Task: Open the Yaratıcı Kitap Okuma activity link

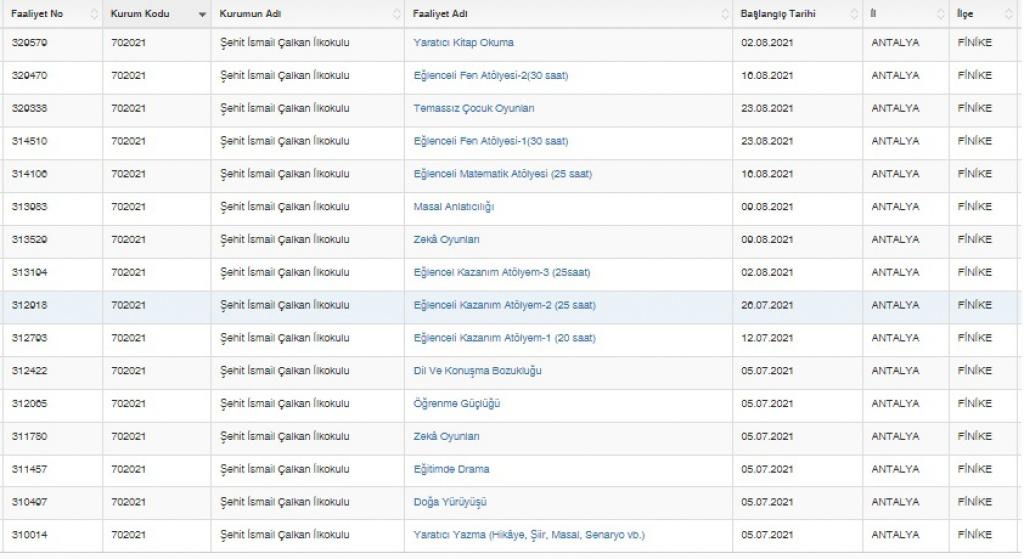Action: pos(463,43)
